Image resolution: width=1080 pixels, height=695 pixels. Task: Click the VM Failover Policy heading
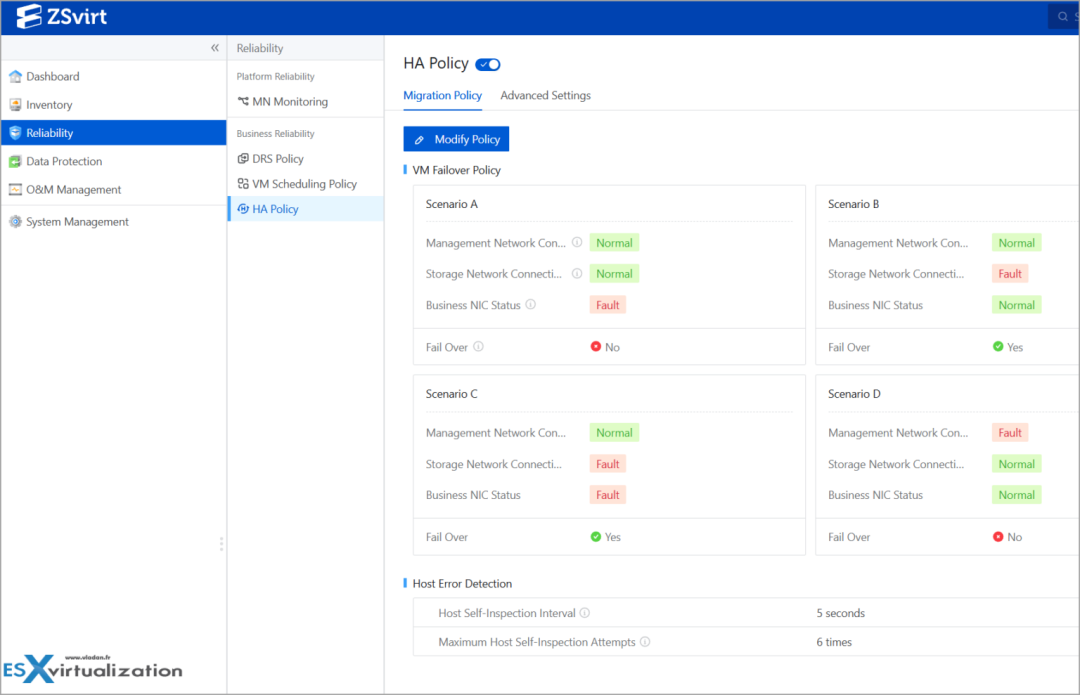point(456,170)
